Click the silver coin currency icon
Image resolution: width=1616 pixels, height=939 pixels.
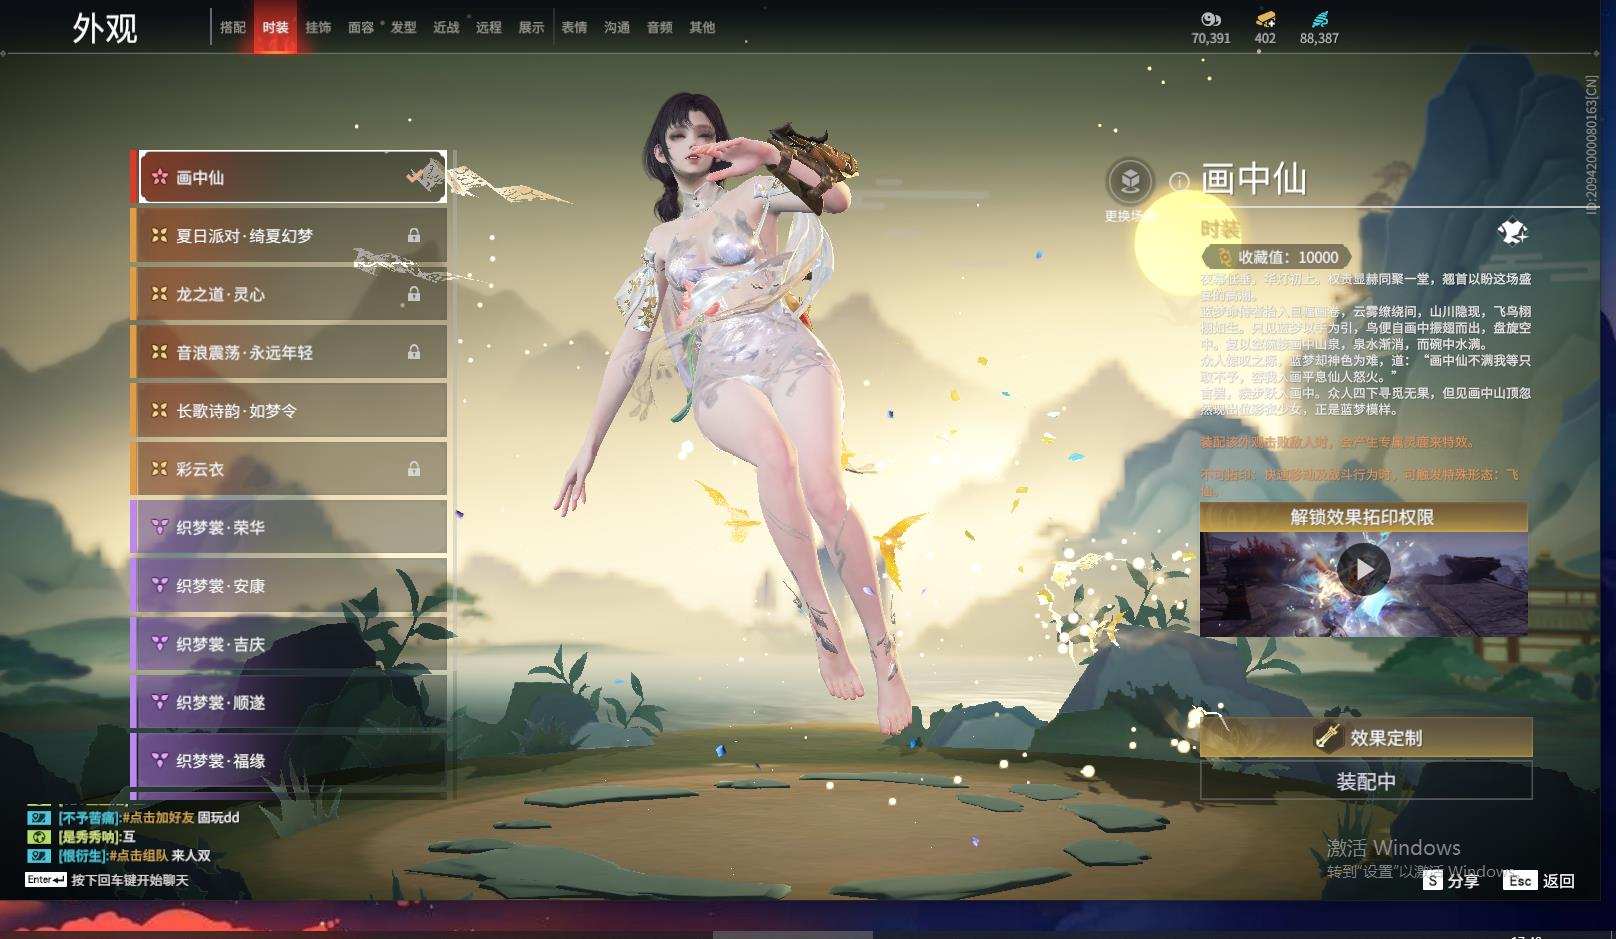pyautogui.click(x=1210, y=19)
